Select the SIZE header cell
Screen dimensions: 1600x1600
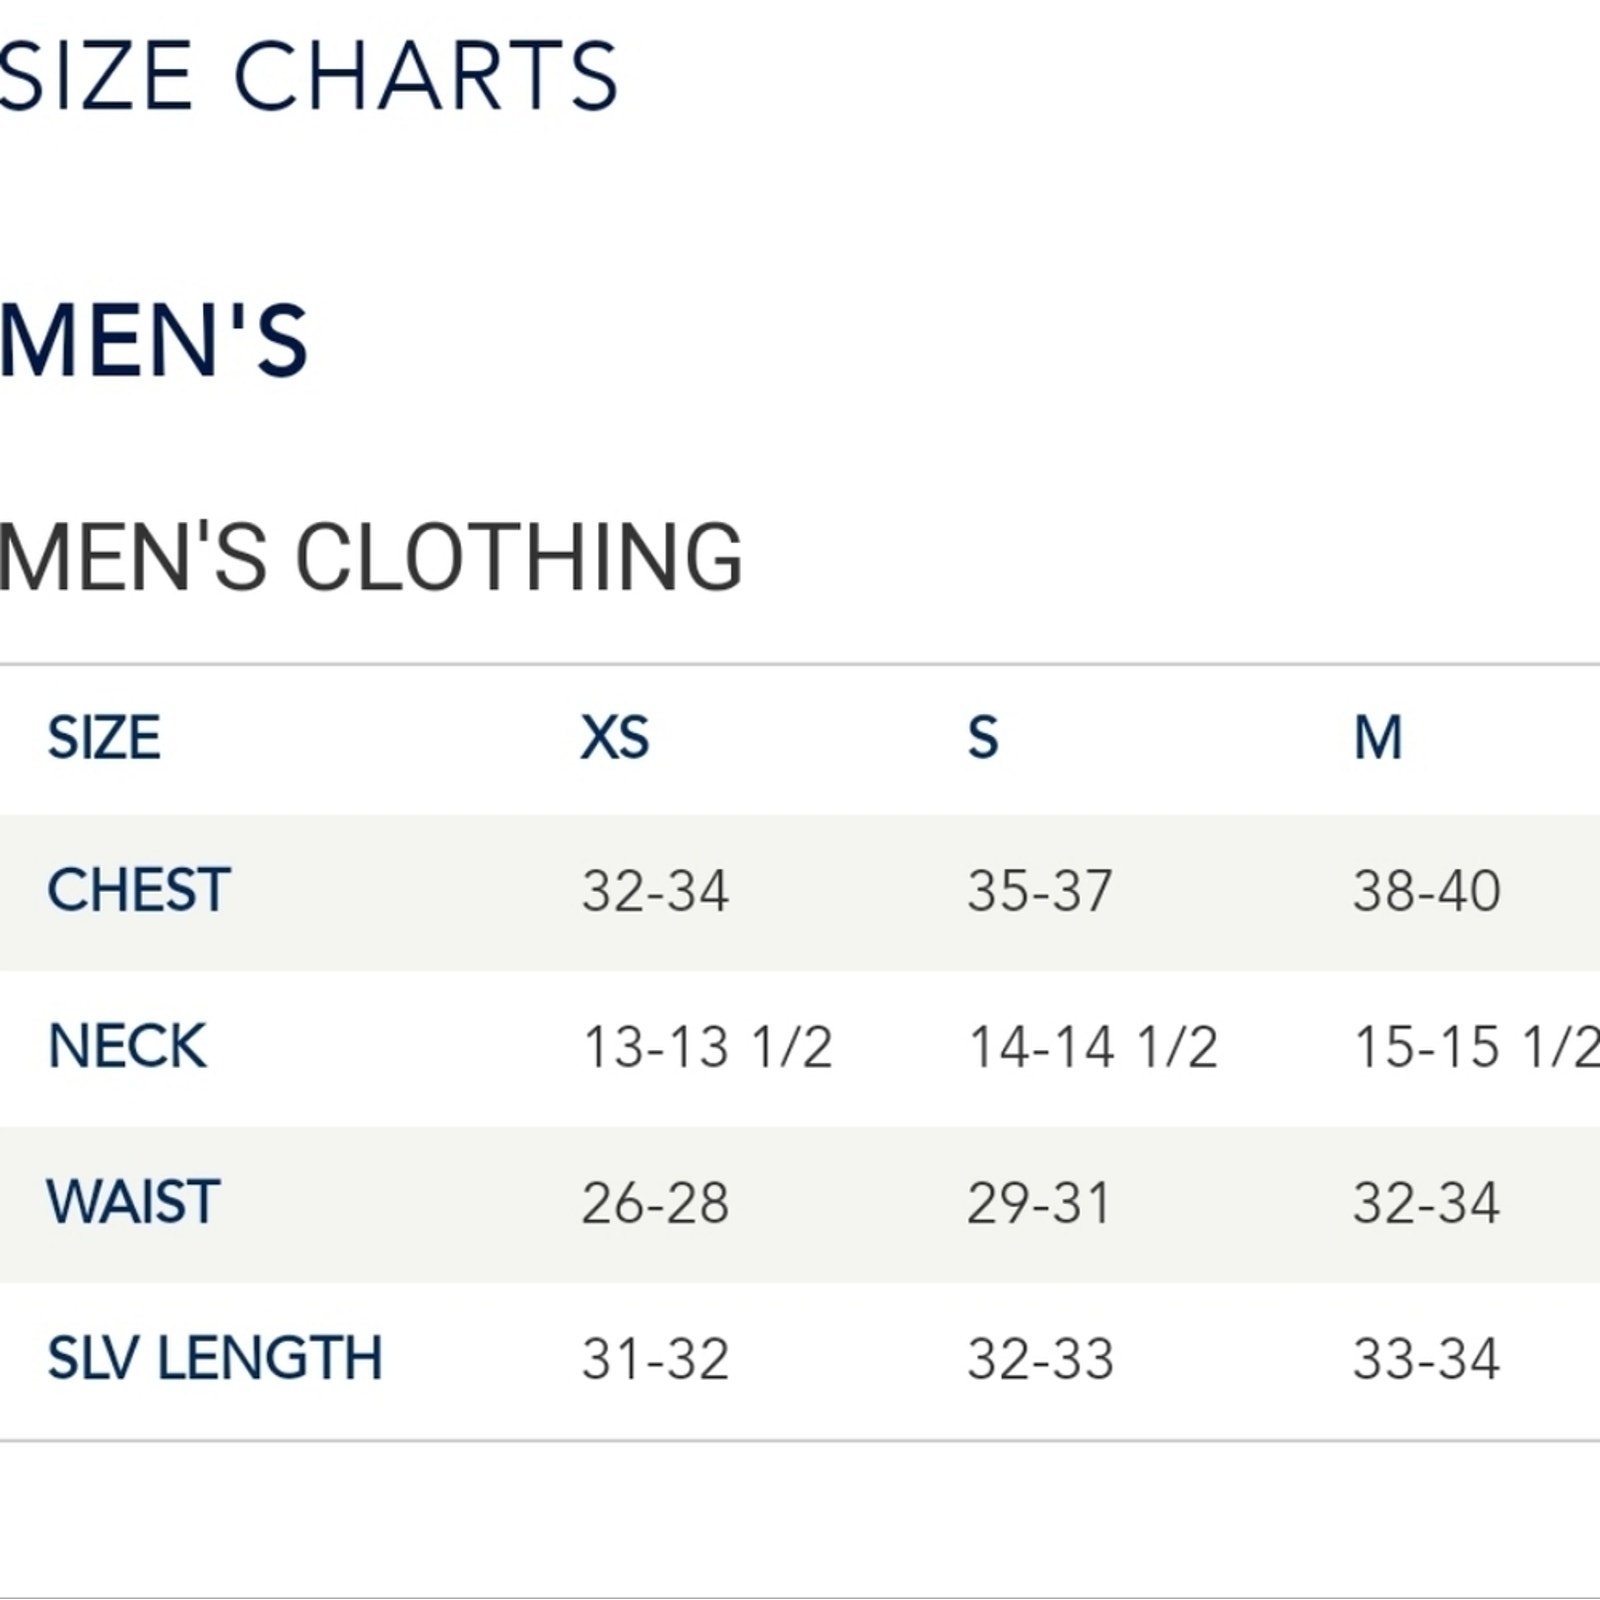pos(104,738)
